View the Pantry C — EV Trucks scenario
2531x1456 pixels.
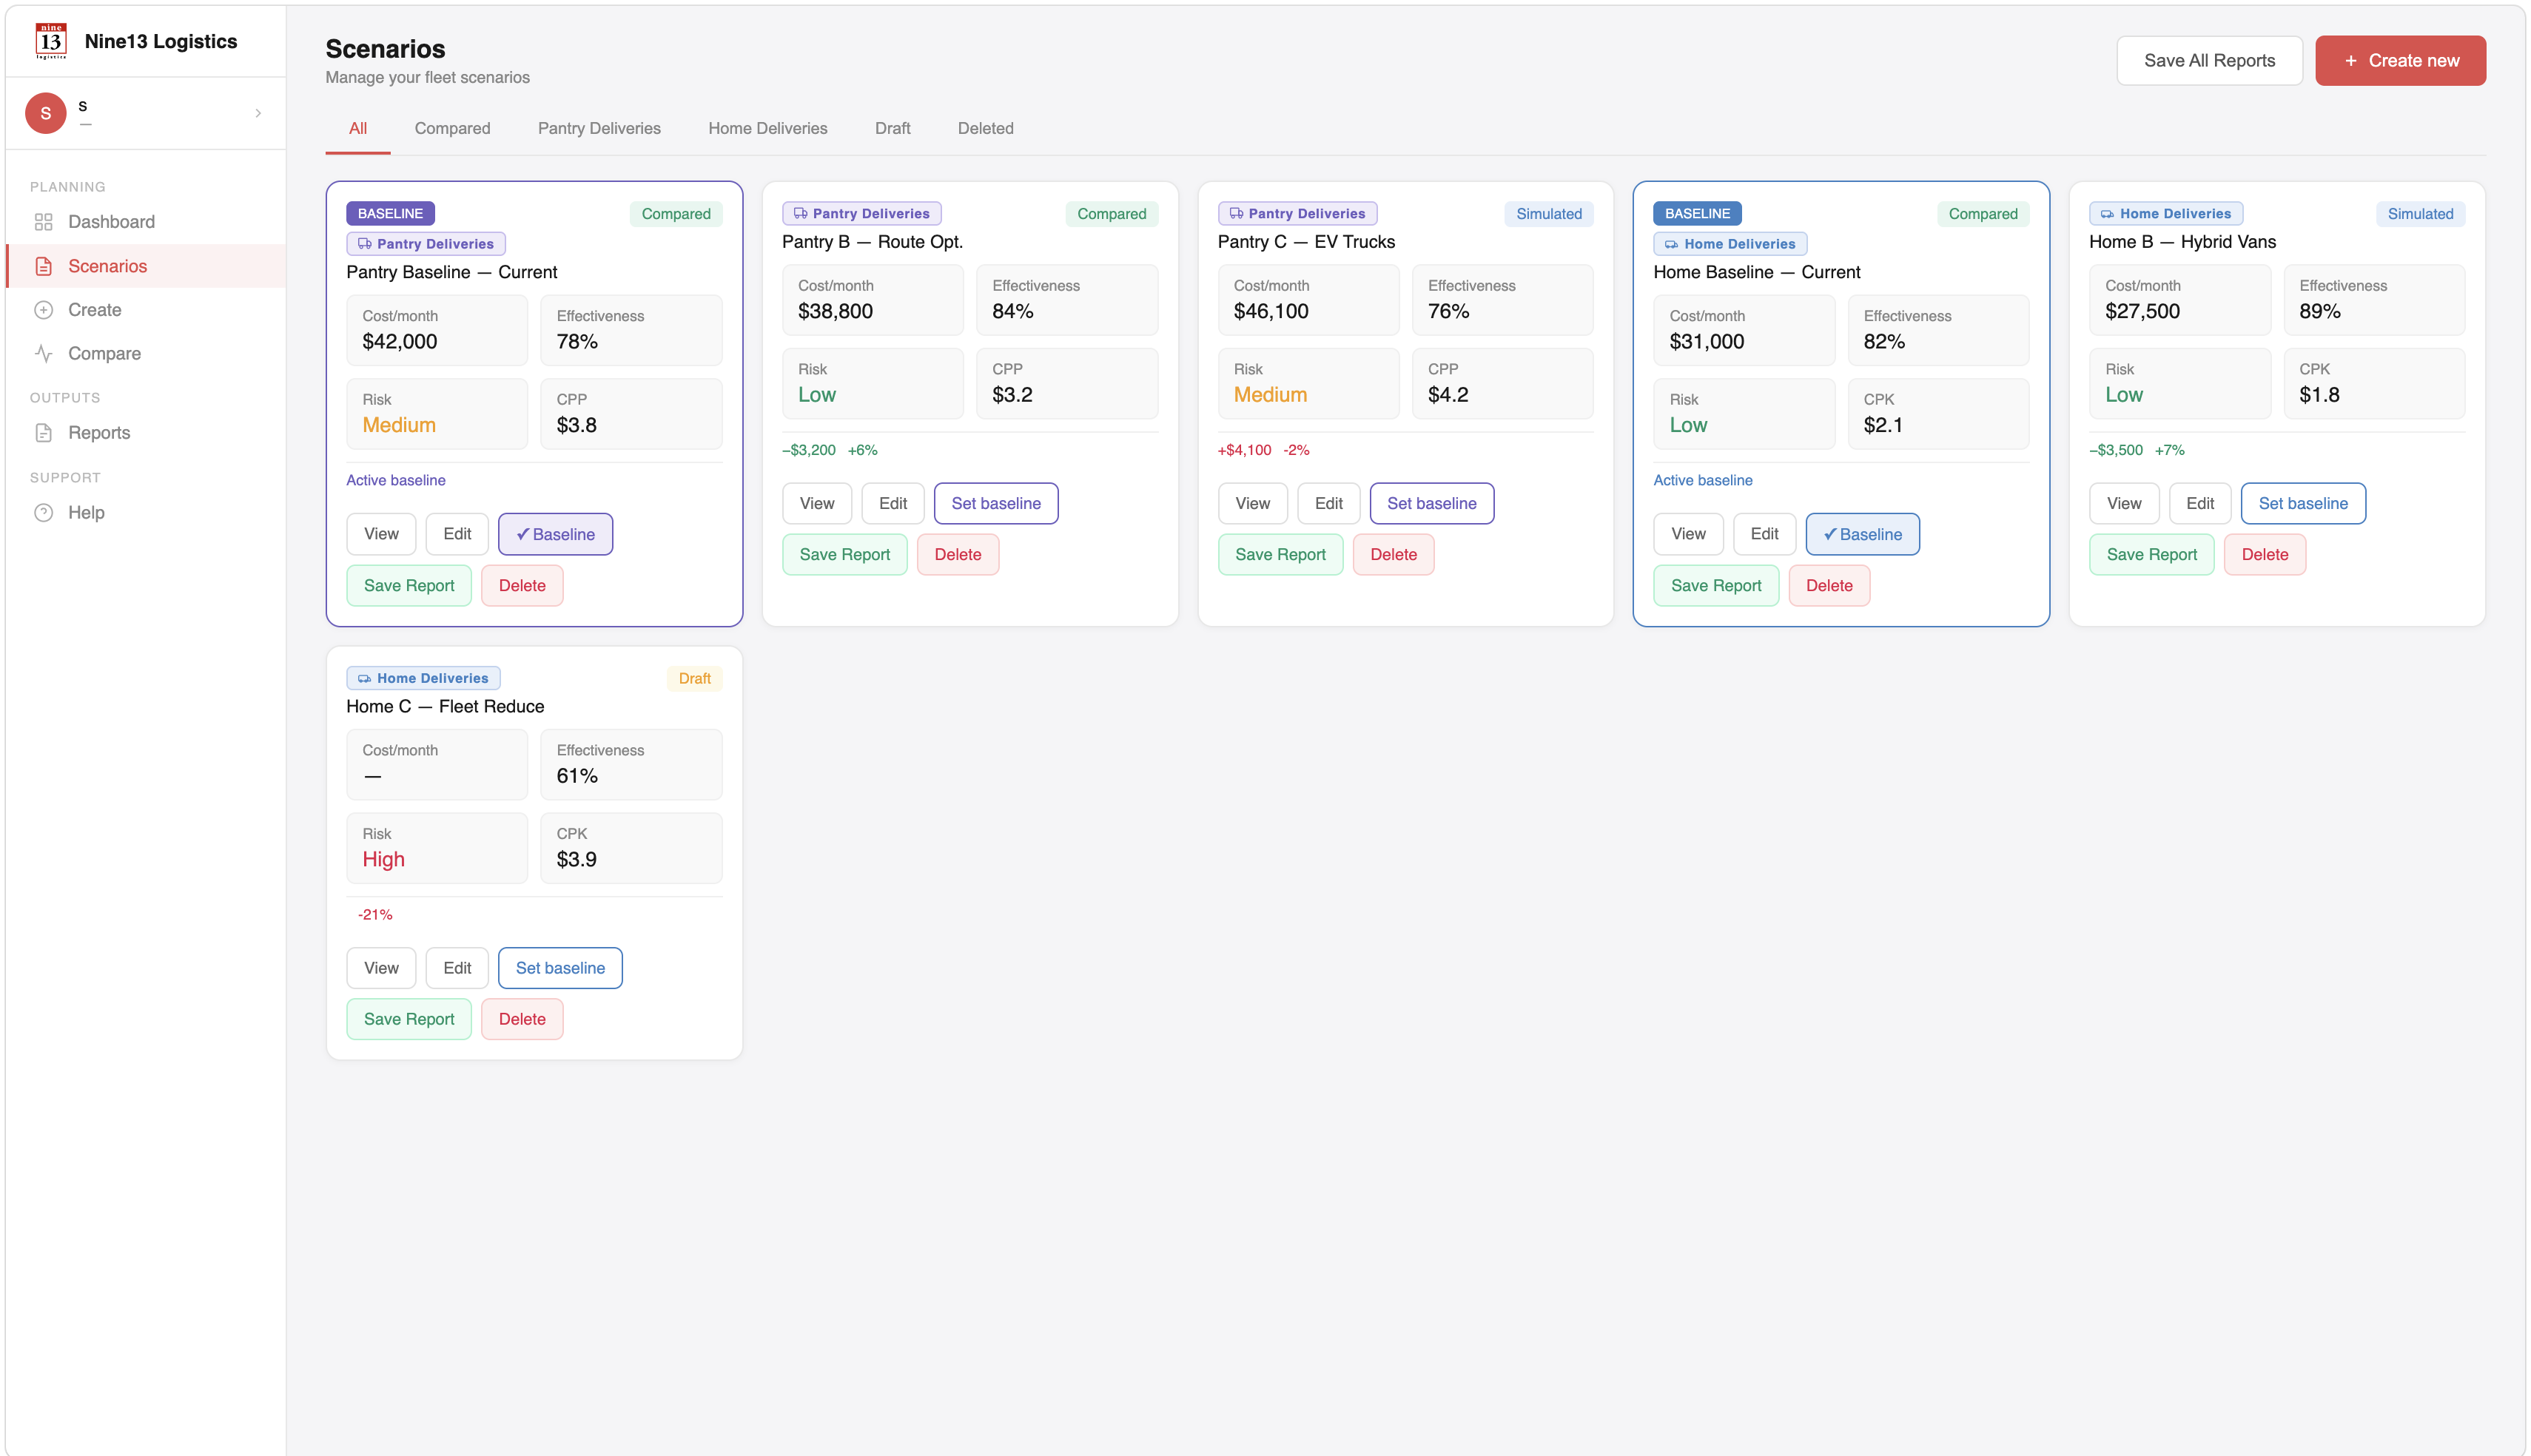1252,503
